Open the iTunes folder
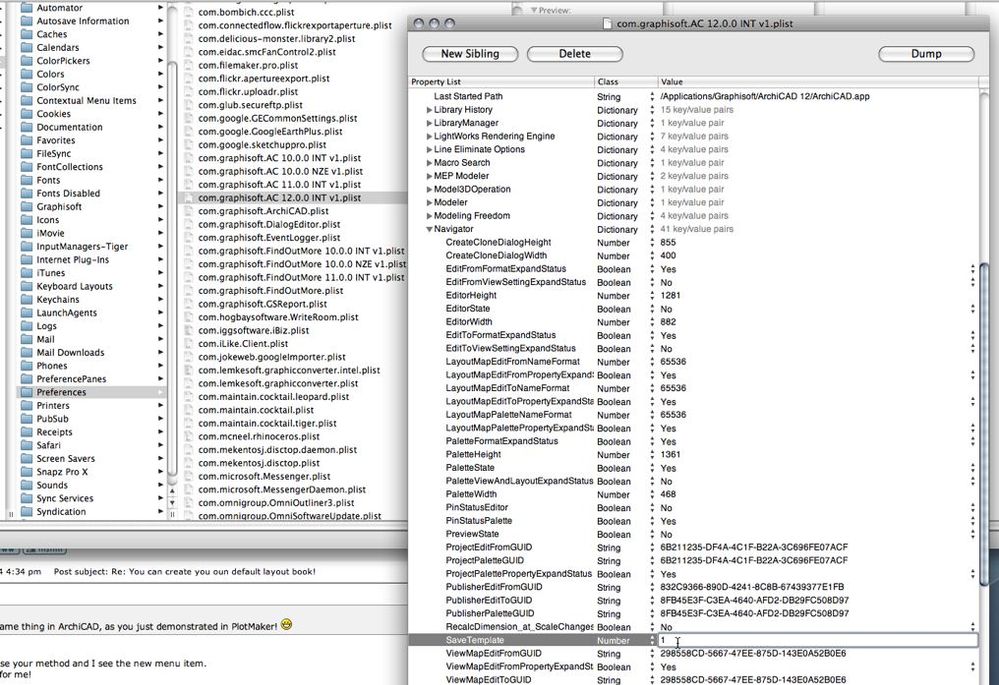Image resolution: width=999 pixels, height=685 pixels. pos(50,273)
